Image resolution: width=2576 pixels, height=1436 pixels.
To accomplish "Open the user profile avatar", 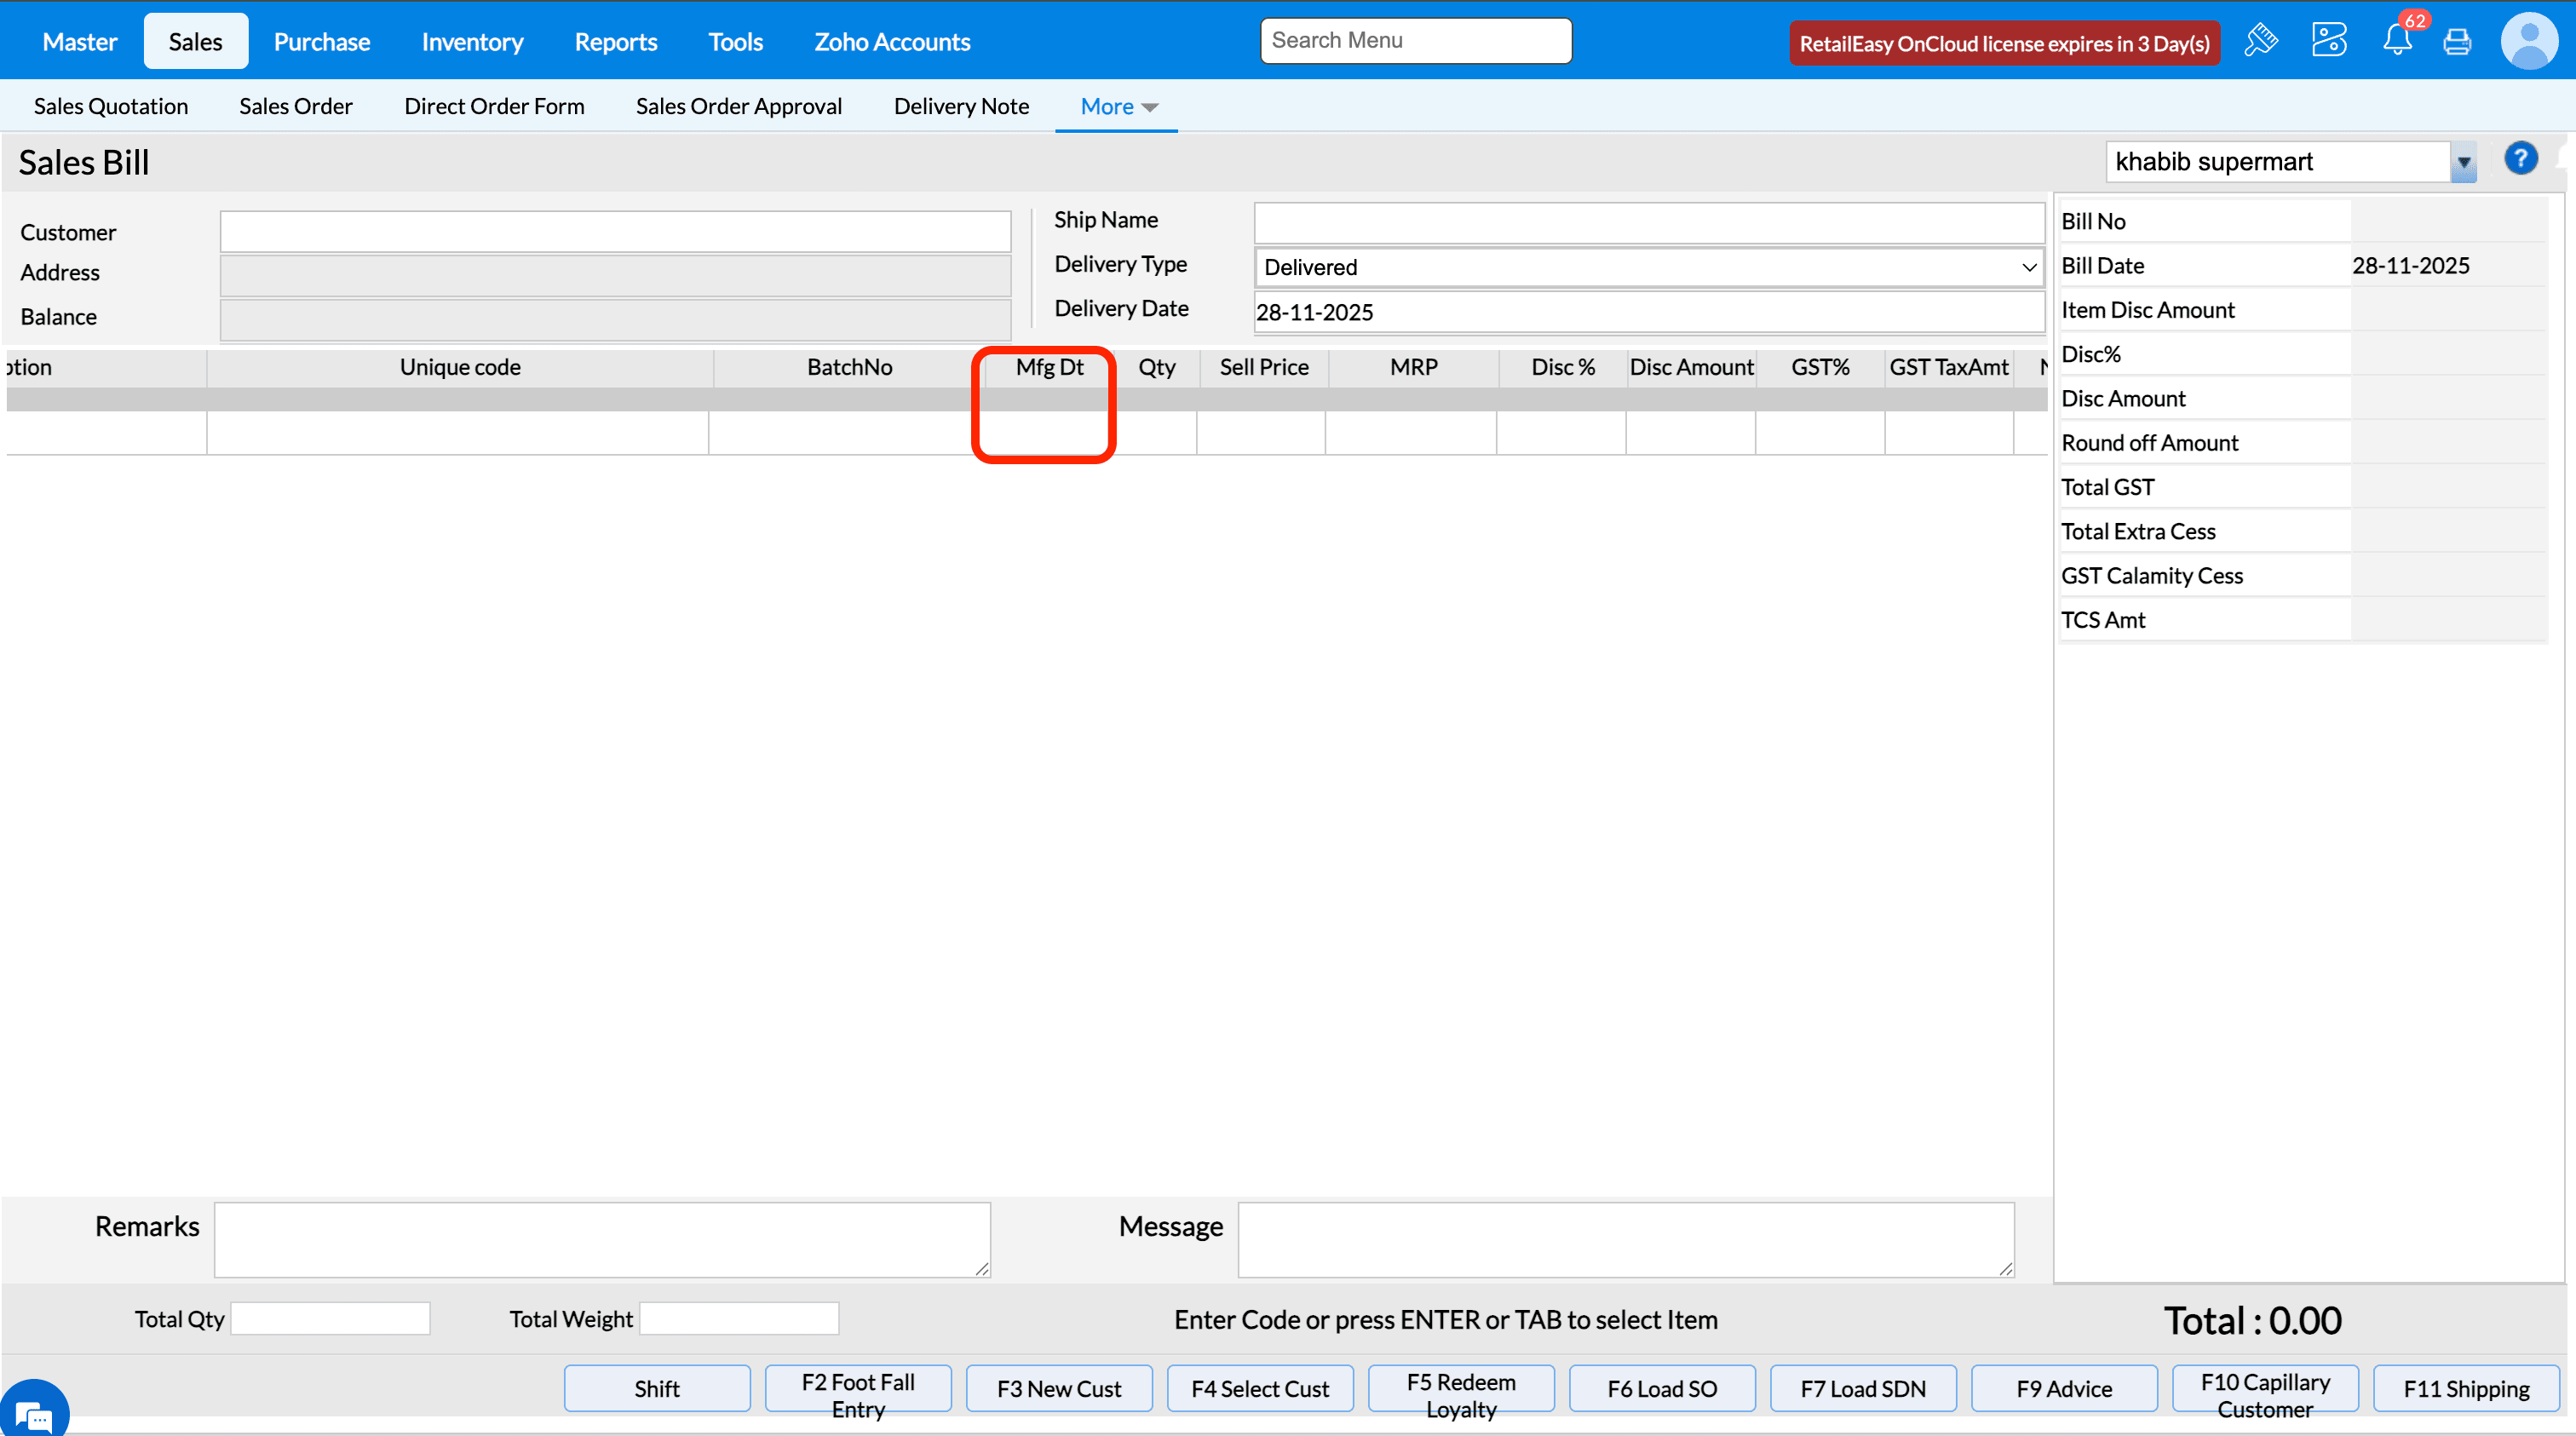I will [x=2529, y=41].
